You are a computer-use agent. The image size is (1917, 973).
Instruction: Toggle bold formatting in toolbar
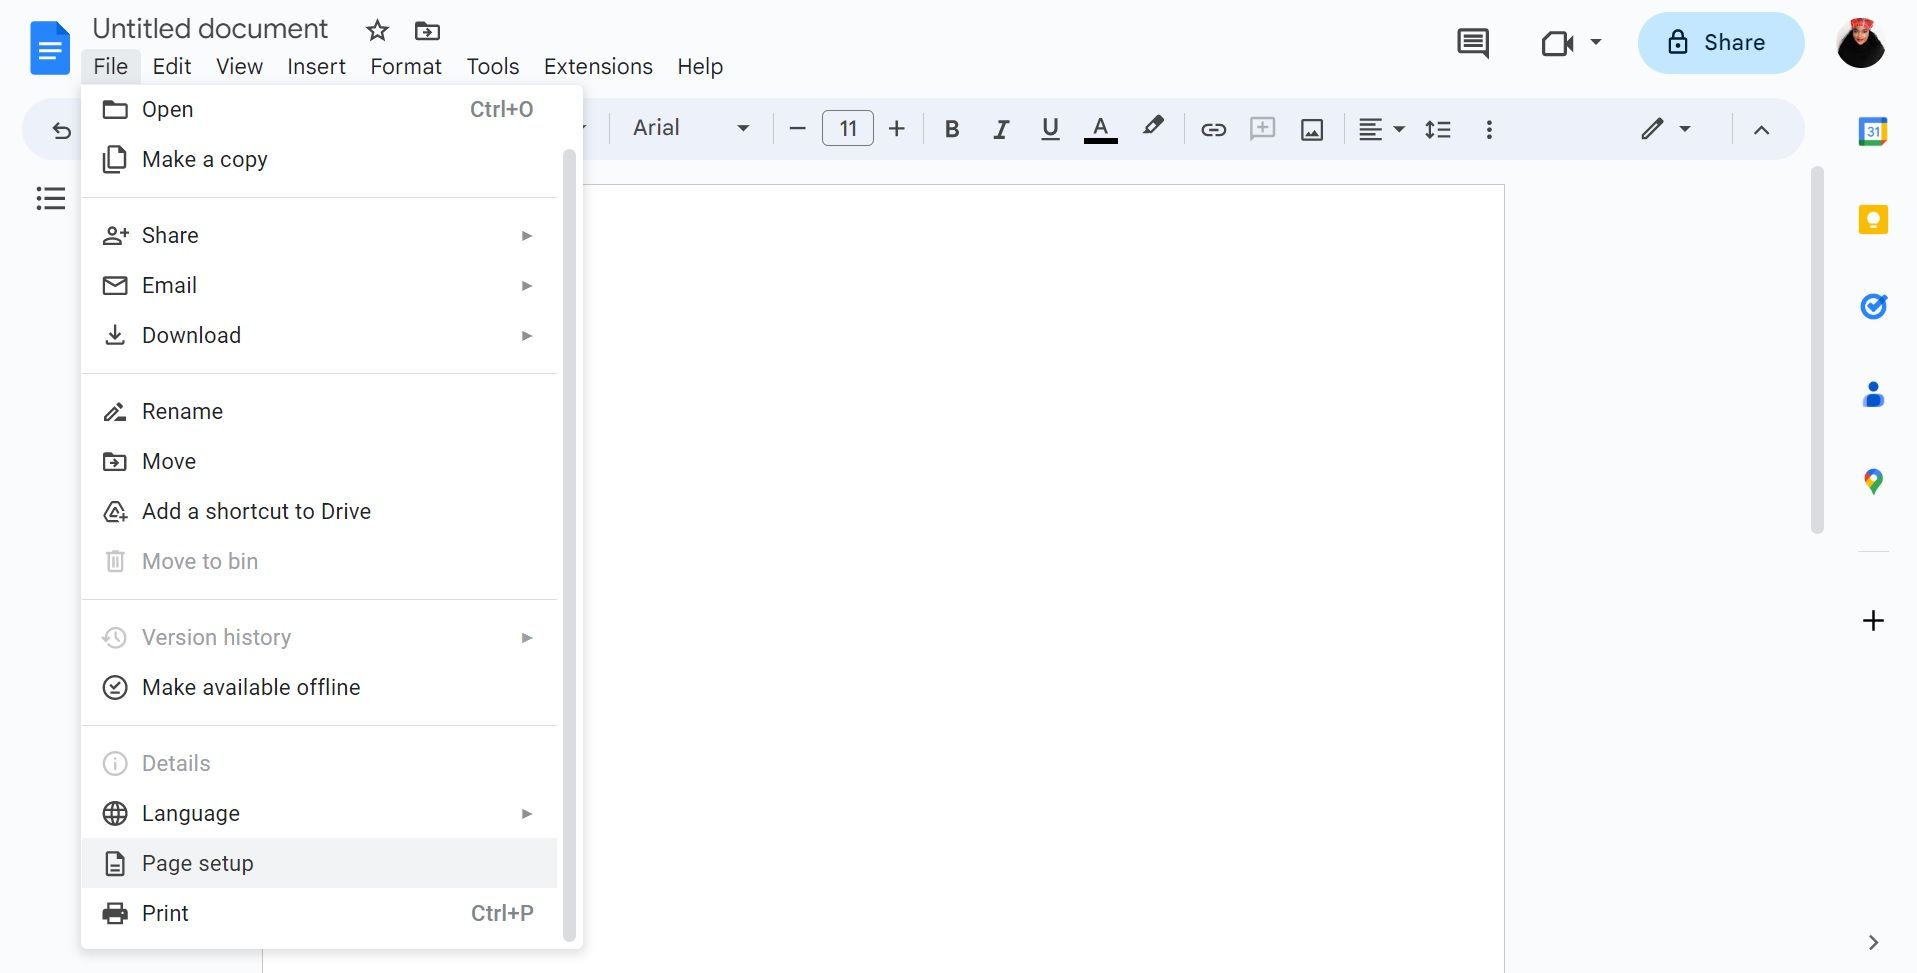click(x=951, y=128)
